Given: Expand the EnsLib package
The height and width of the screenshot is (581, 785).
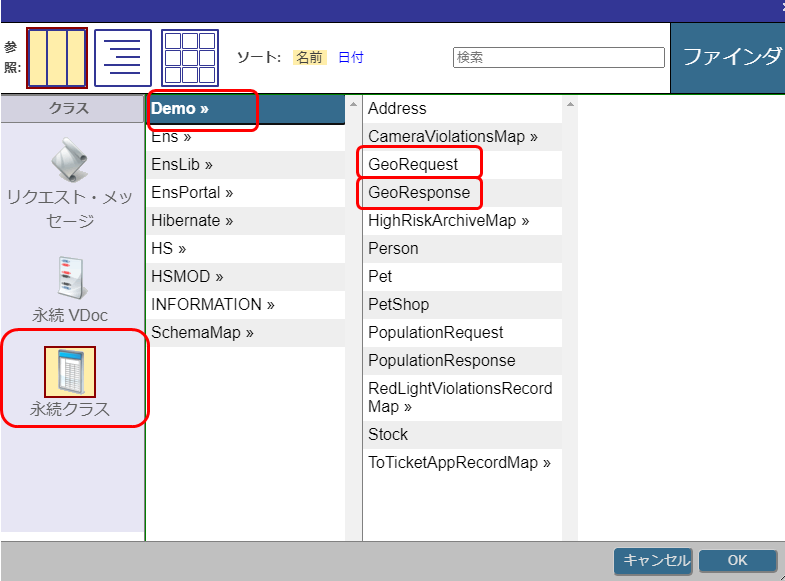Looking at the screenshot, I should tap(182, 164).
